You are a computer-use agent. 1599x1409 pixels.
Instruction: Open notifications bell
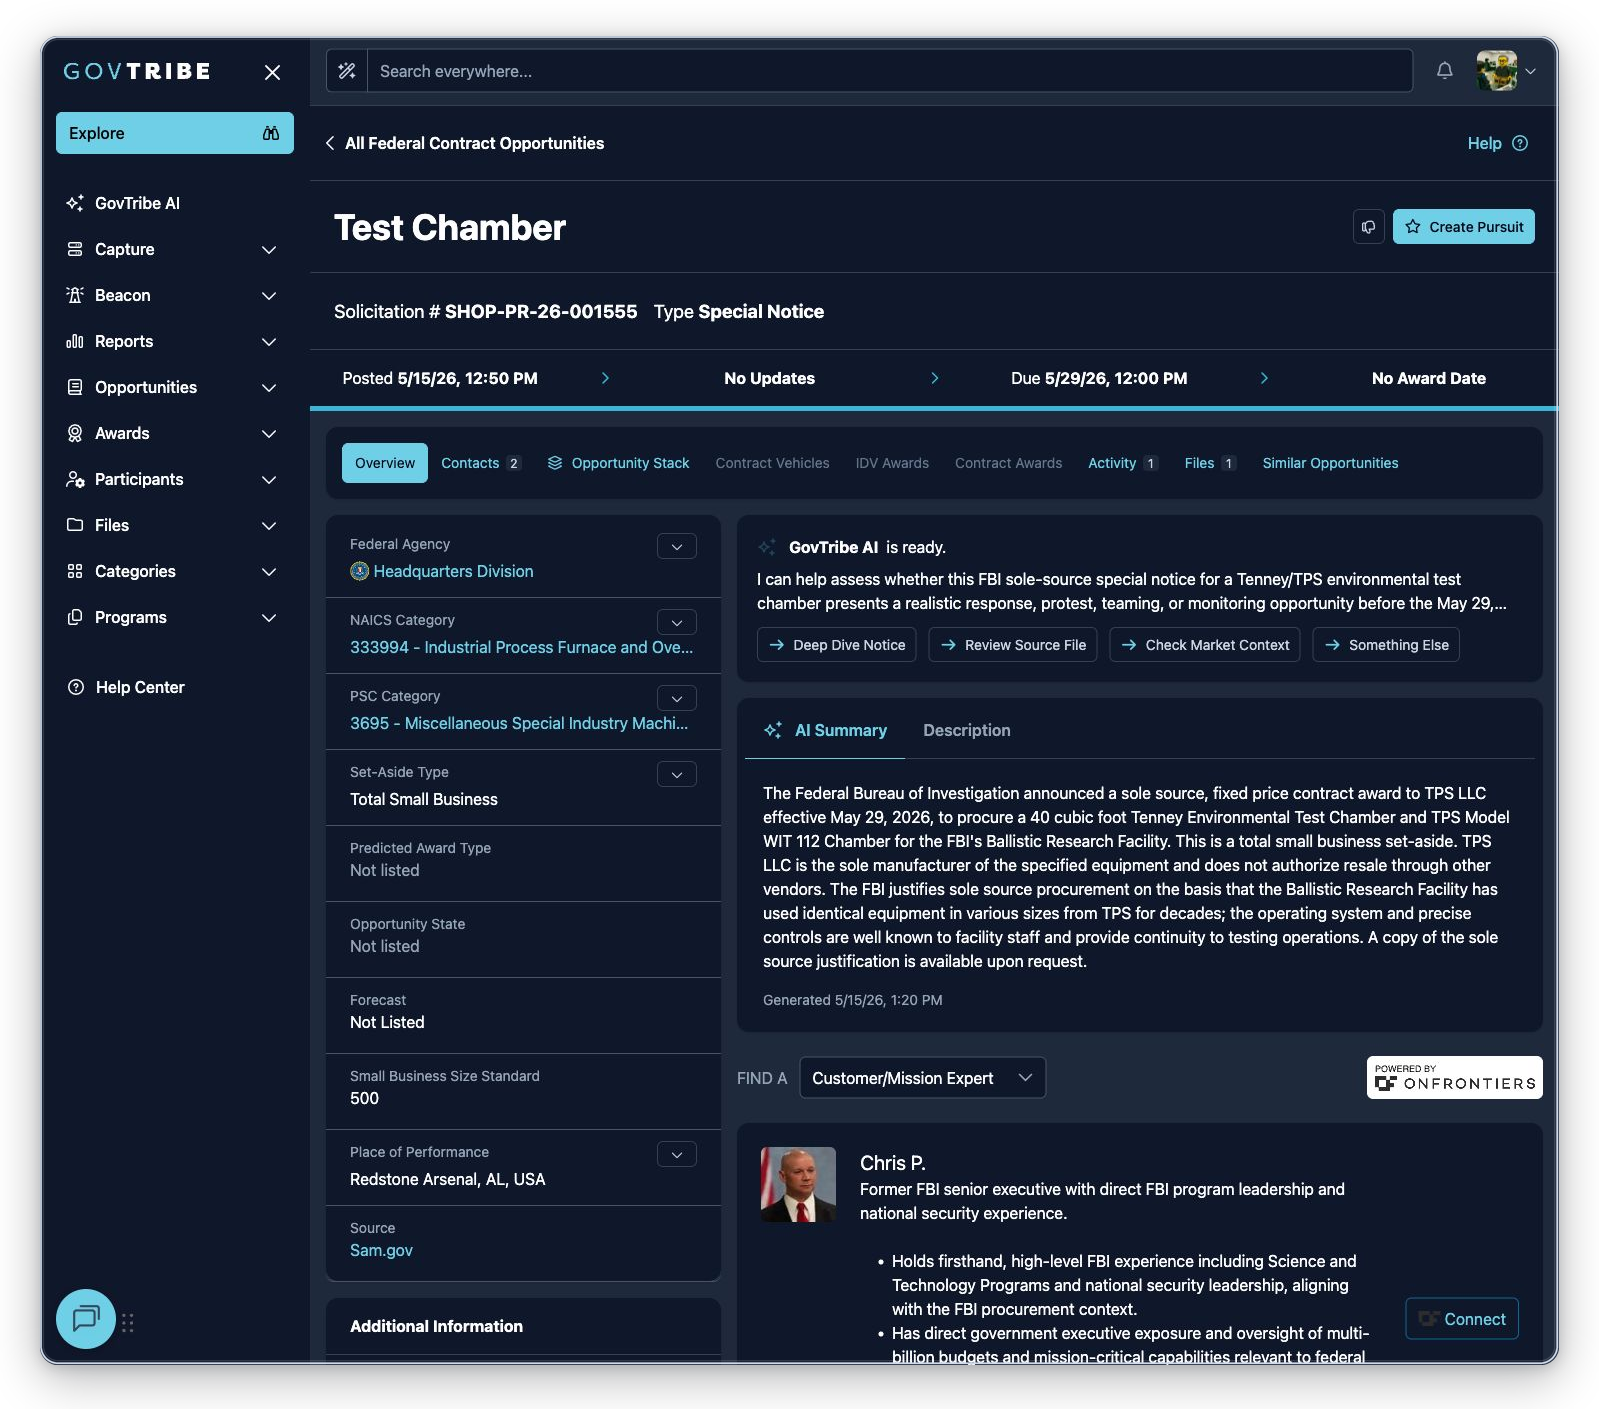click(1445, 71)
